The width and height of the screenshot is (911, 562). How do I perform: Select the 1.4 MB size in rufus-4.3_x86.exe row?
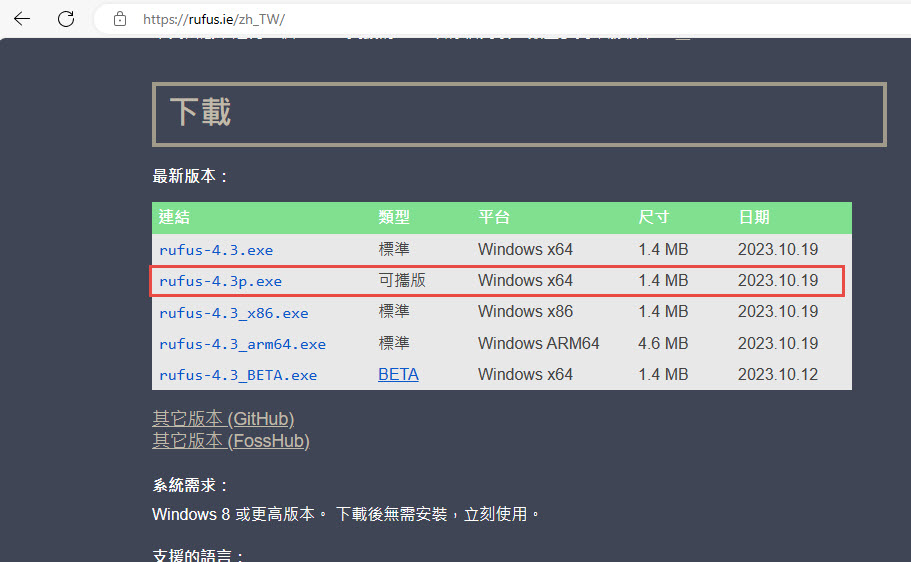663,312
